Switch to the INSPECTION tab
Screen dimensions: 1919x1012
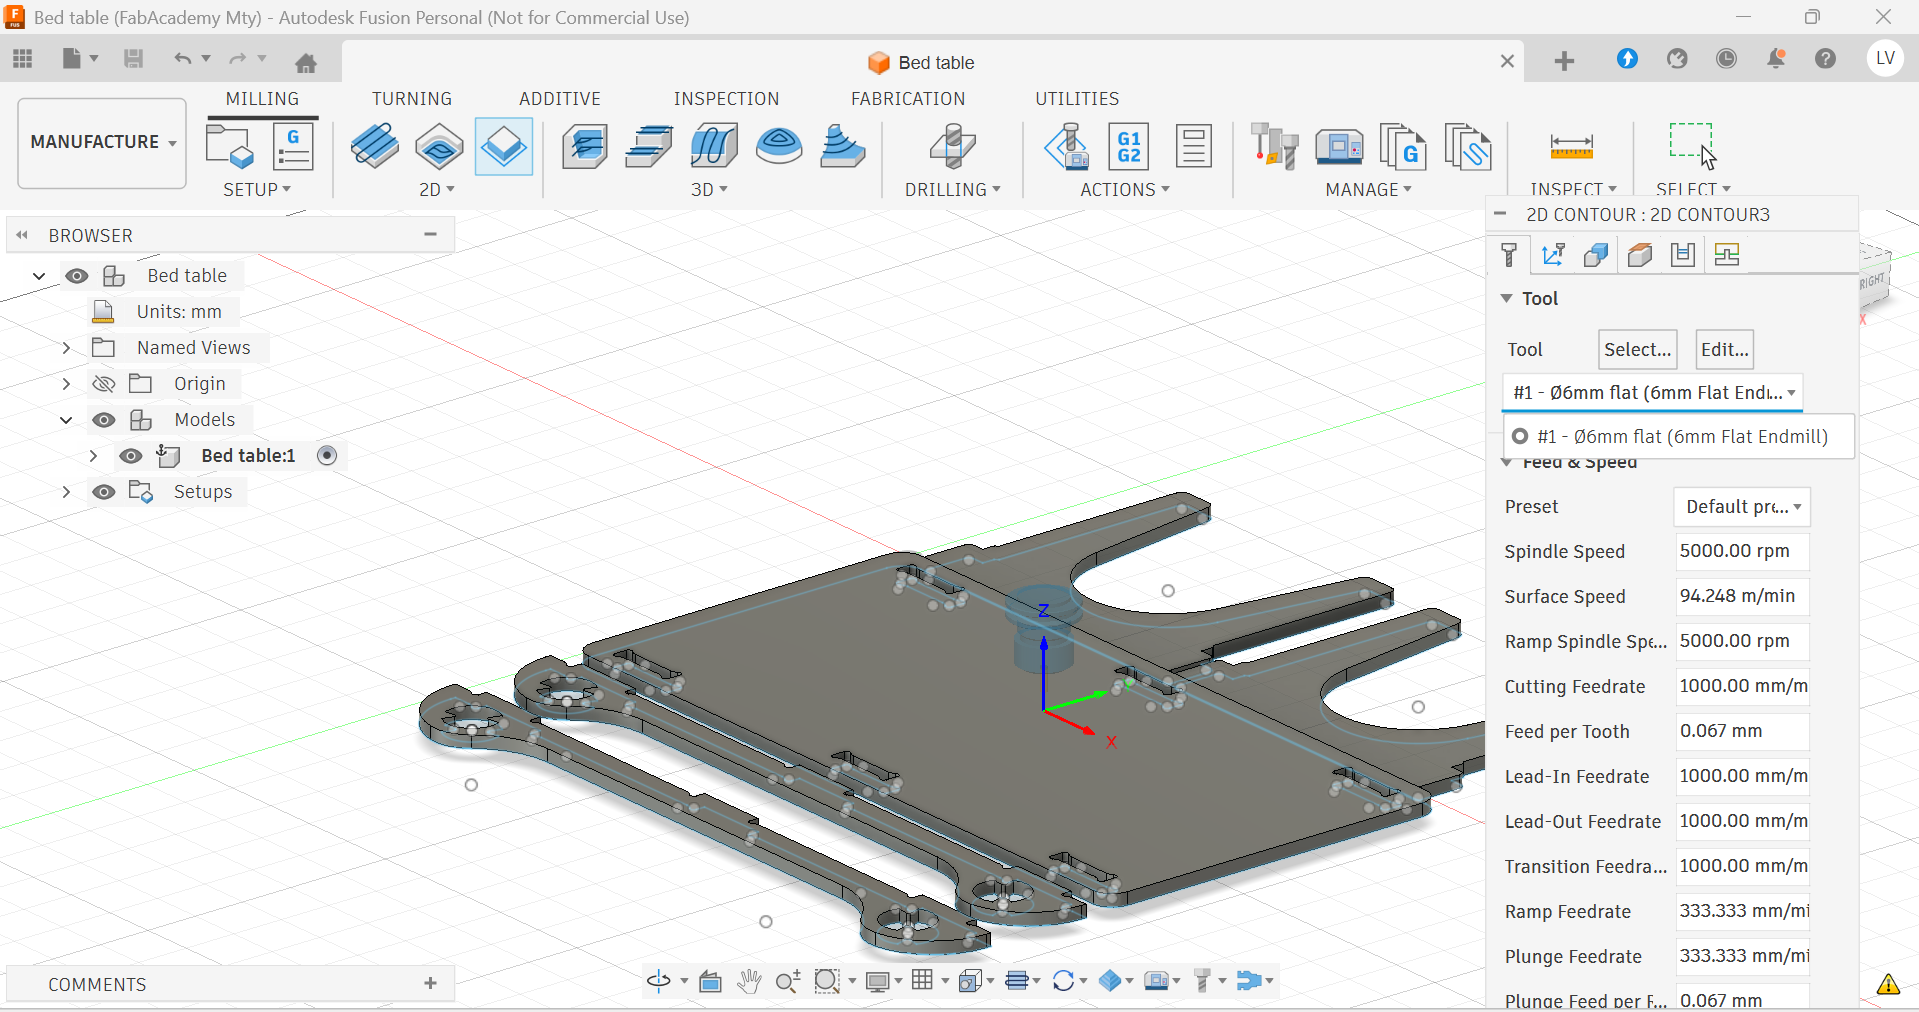tap(726, 99)
